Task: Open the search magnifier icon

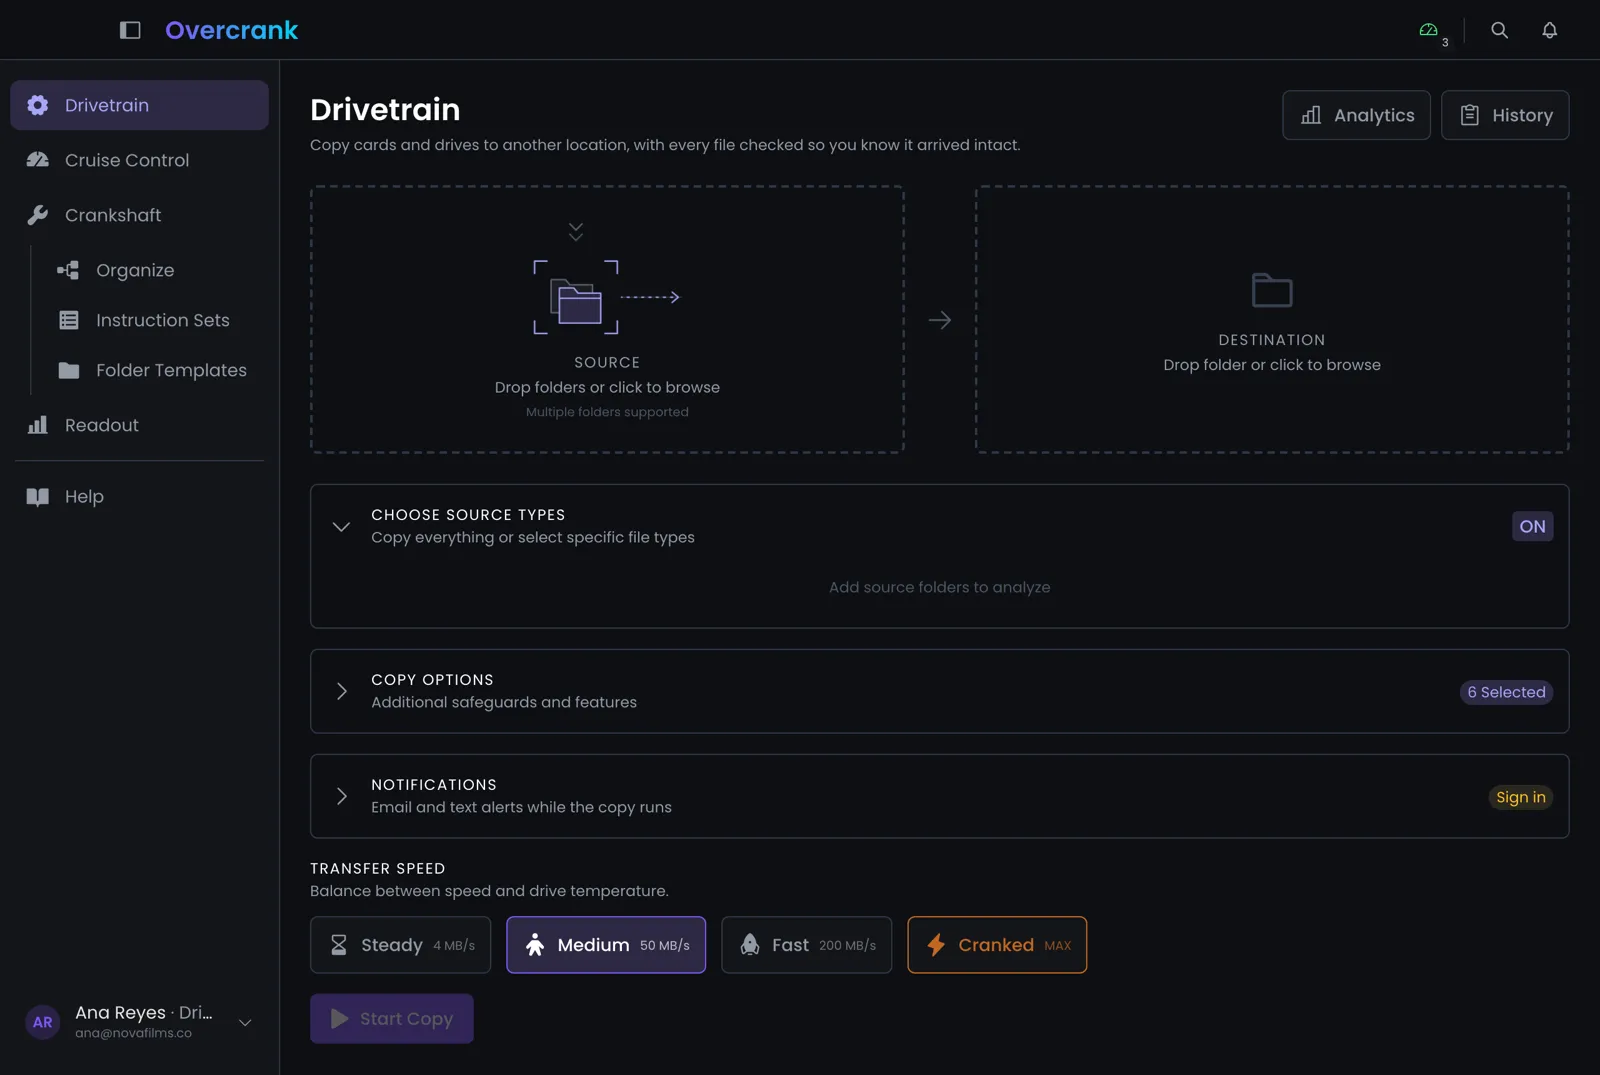Action: point(1499,30)
